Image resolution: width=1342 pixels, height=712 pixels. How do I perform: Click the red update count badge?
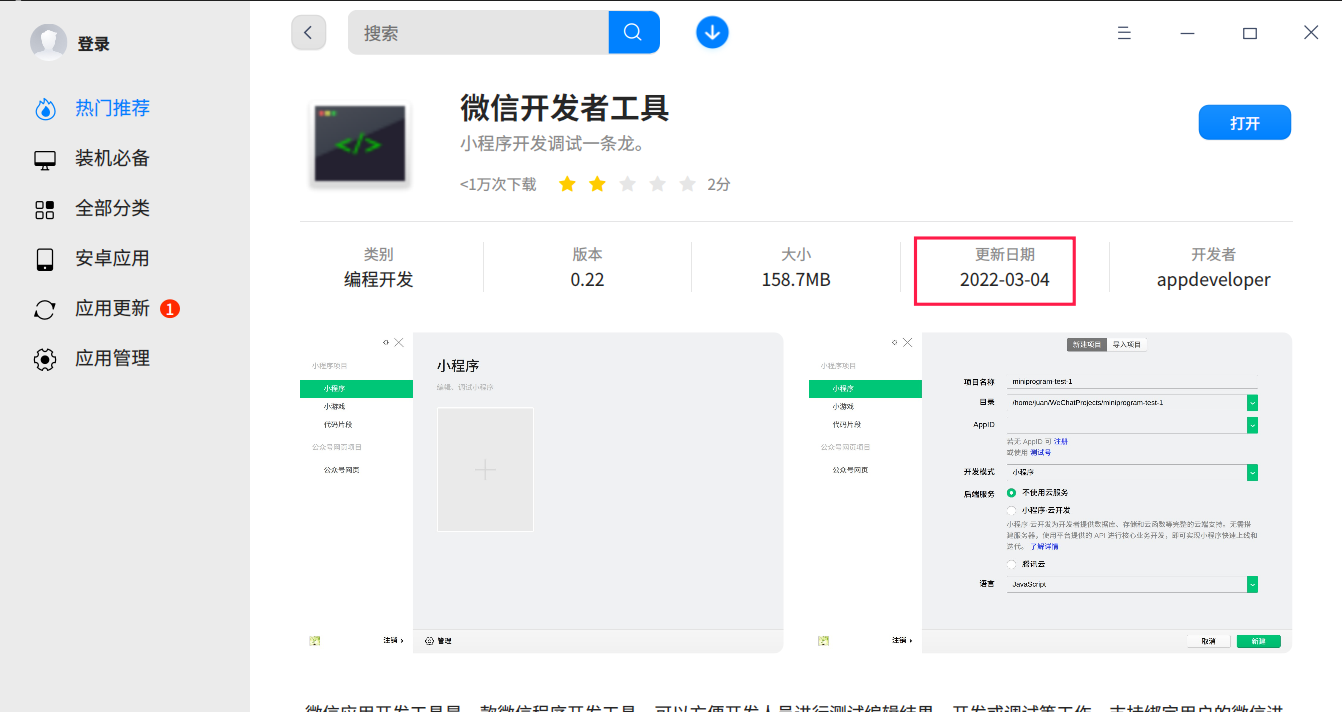pos(170,309)
